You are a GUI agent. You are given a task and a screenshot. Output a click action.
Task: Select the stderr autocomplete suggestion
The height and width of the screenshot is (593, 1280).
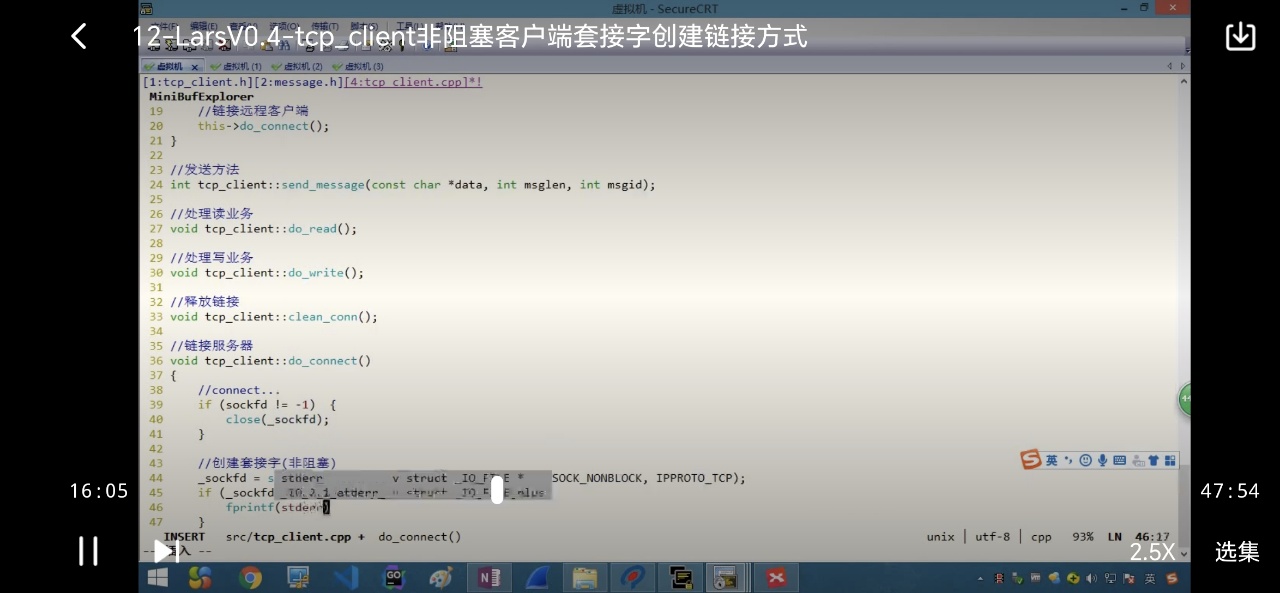tap(413, 478)
